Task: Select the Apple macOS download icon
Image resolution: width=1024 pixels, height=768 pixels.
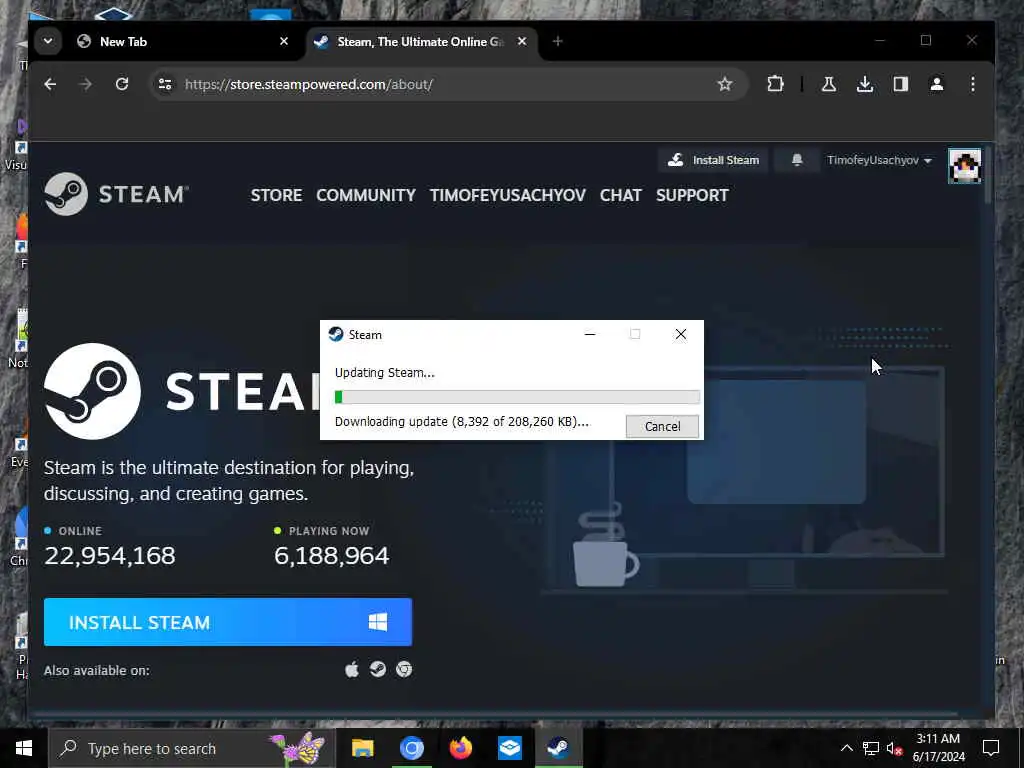Action: tap(352, 669)
